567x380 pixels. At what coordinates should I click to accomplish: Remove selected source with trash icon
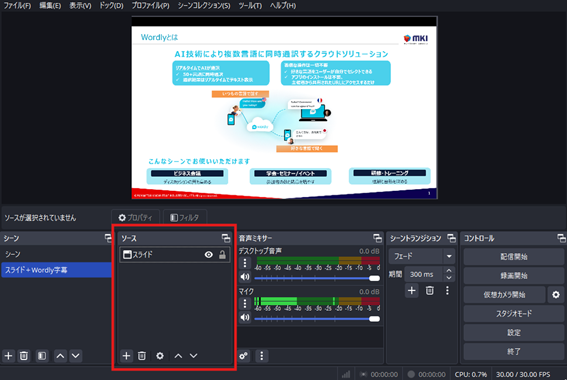point(142,356)
